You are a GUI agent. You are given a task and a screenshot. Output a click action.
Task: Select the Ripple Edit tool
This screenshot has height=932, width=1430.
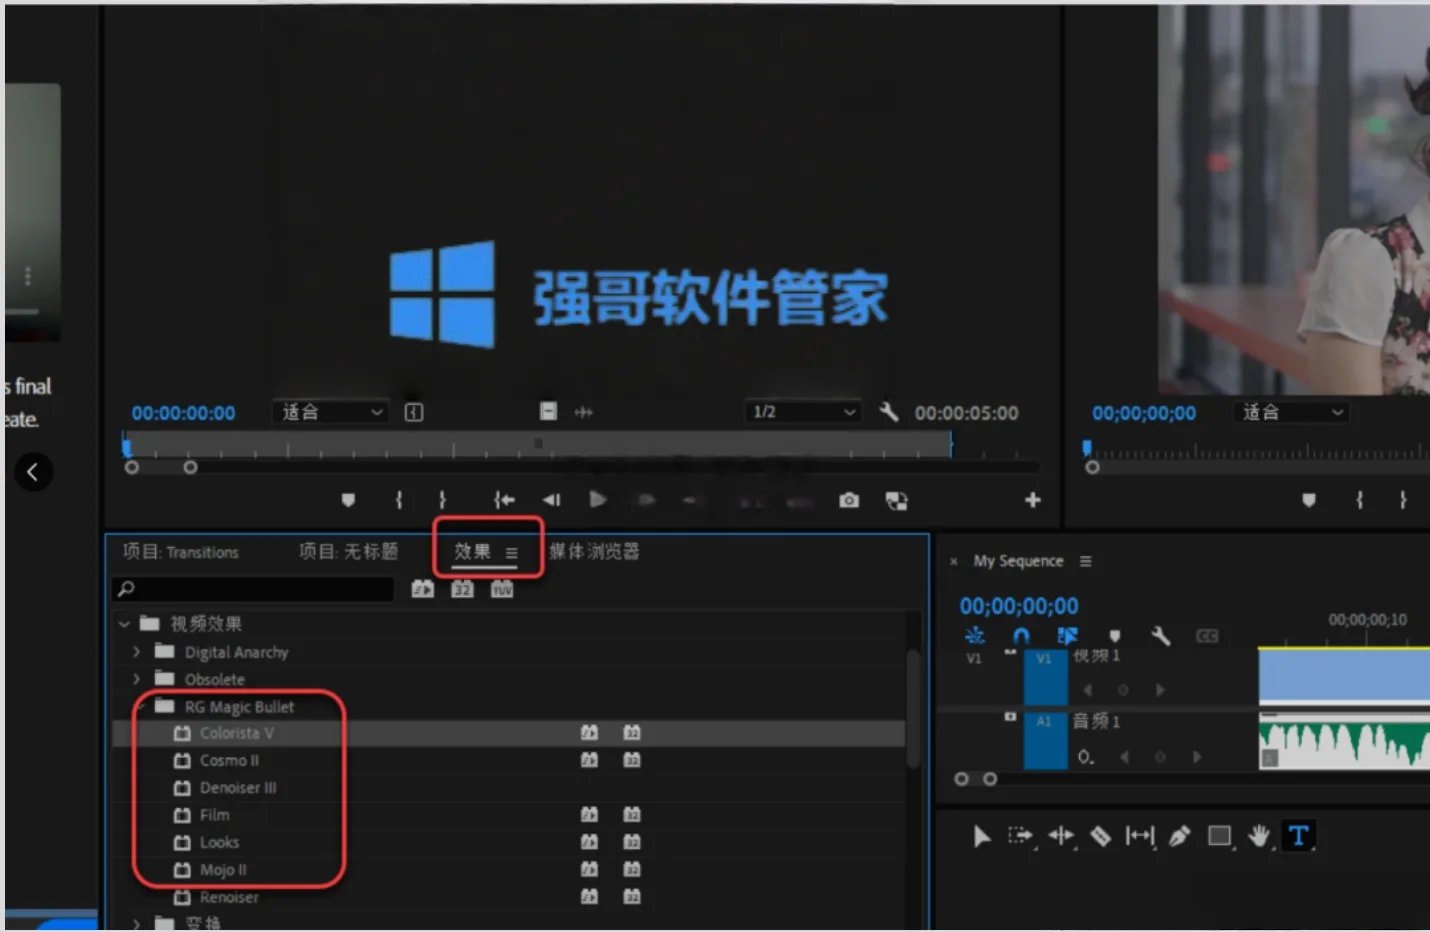[1061, 836]
